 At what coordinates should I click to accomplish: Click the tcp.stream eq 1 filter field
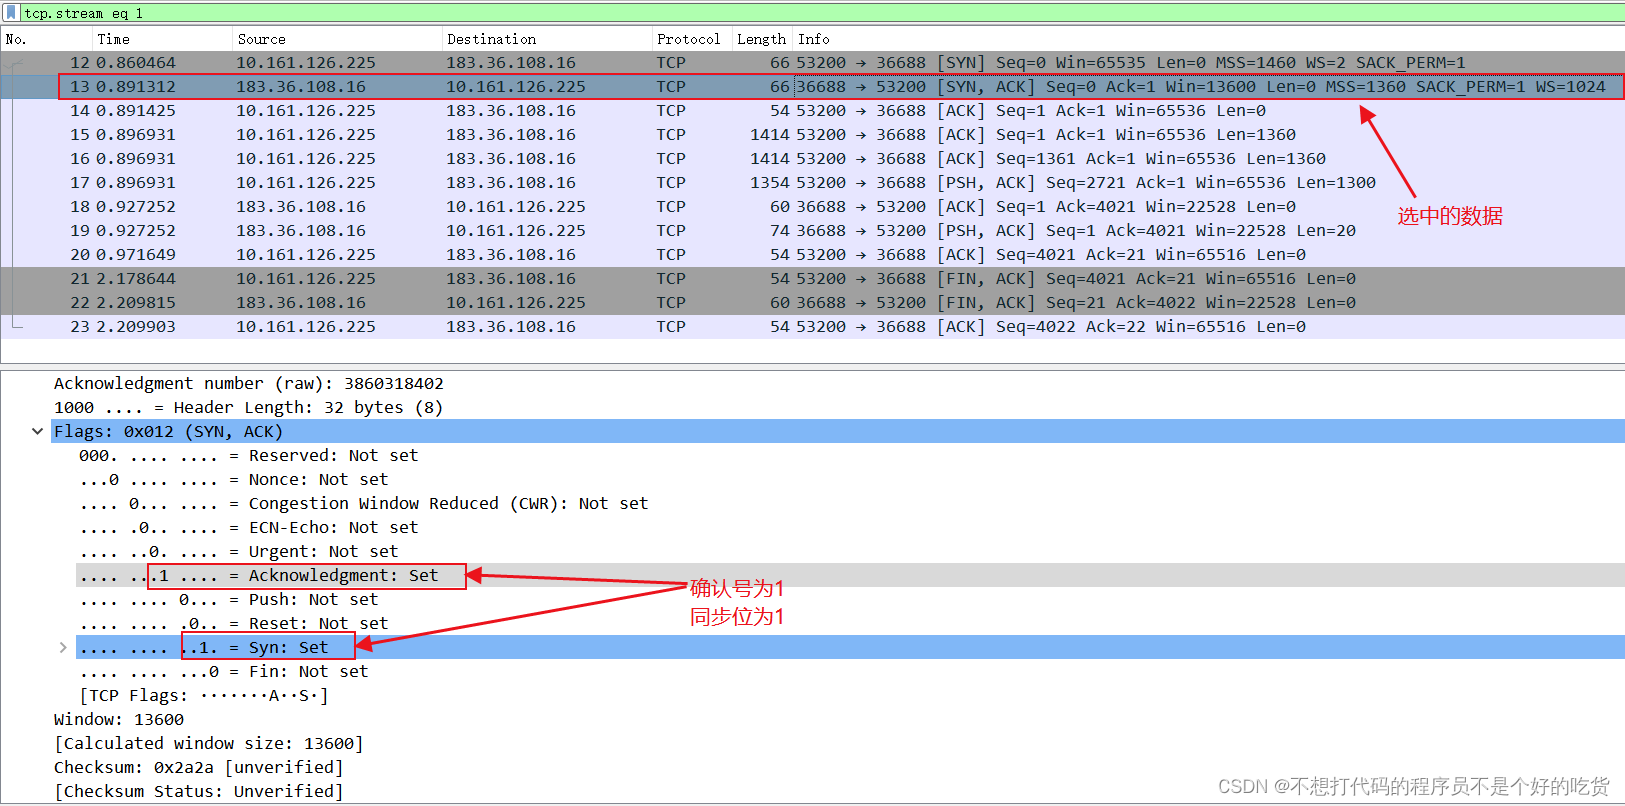tap(820, 13)
